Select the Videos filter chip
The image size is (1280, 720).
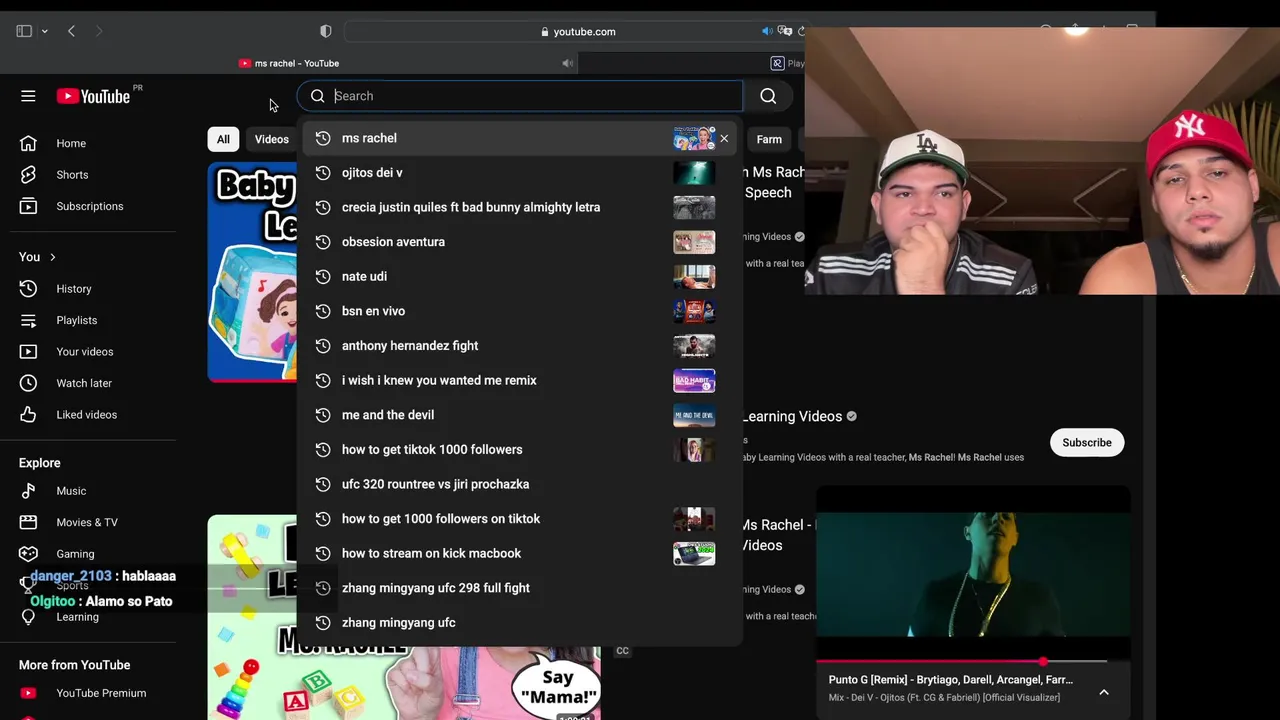pos(271,139)
